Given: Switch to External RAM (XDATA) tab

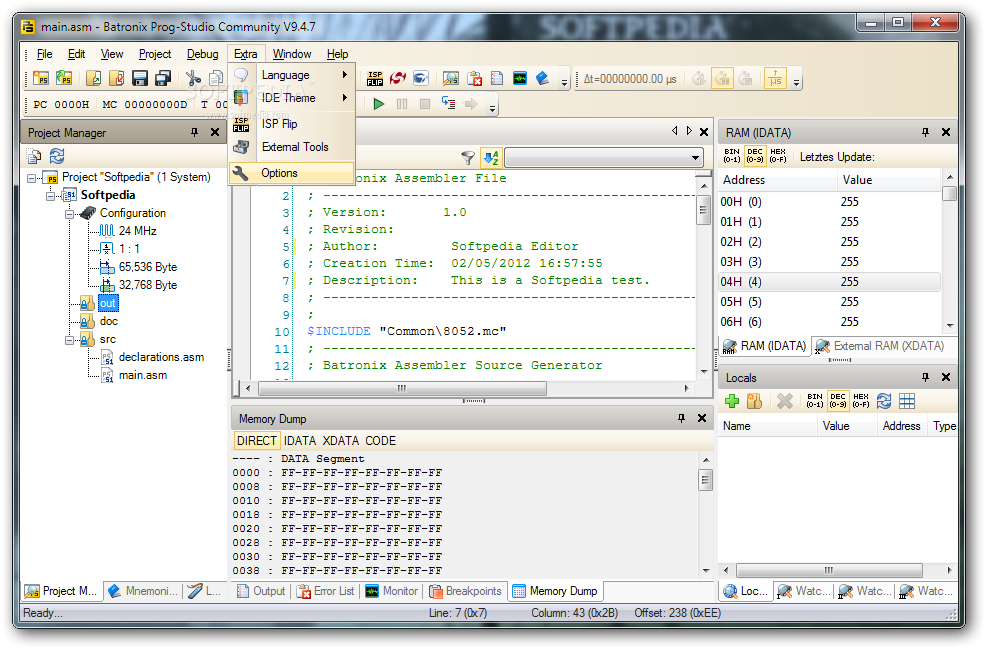Looking at the screenshot, I should (880, 346).
